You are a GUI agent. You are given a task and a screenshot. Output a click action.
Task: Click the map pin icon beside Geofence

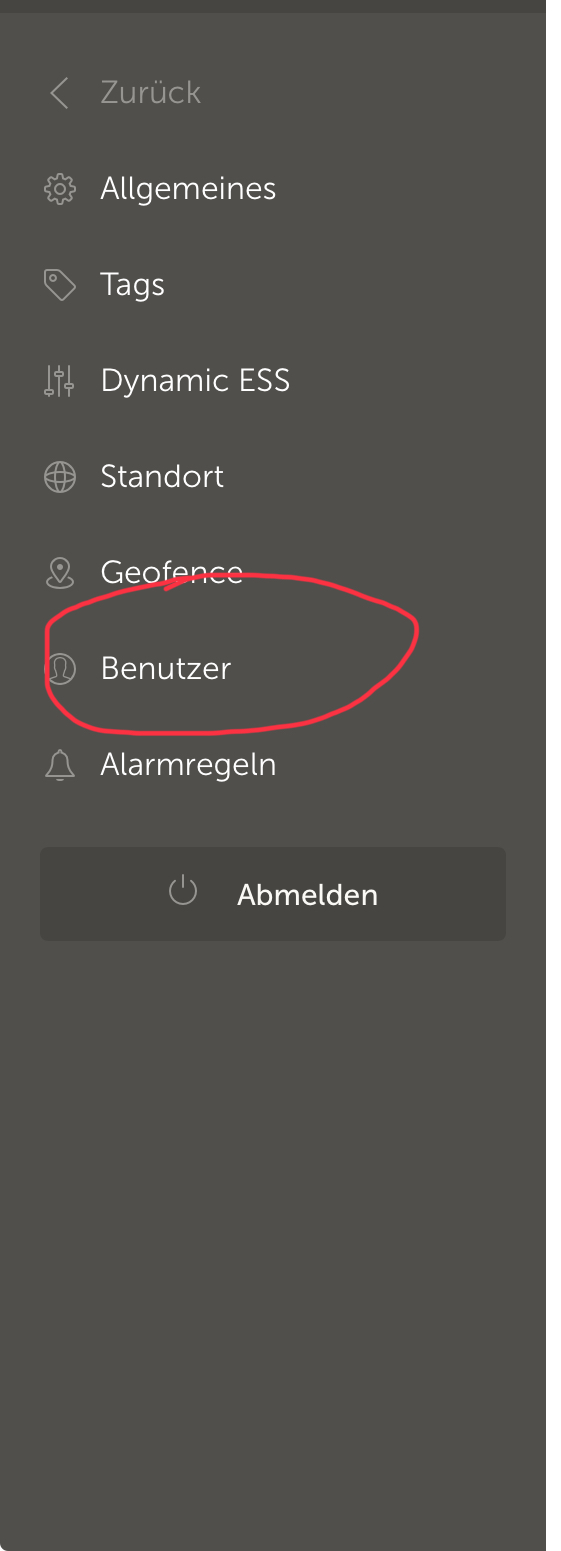click(60, 573)
